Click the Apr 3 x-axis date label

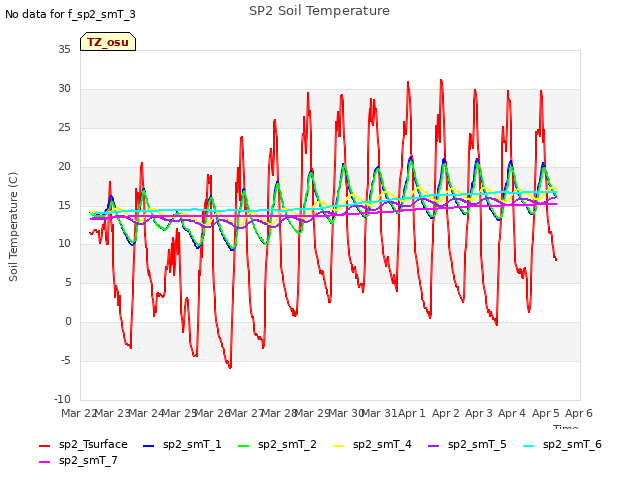tap(479, 413)
